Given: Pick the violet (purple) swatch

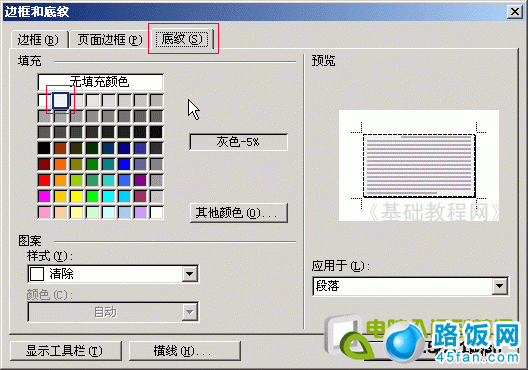Looking at the screenshot, I should 140,180.
